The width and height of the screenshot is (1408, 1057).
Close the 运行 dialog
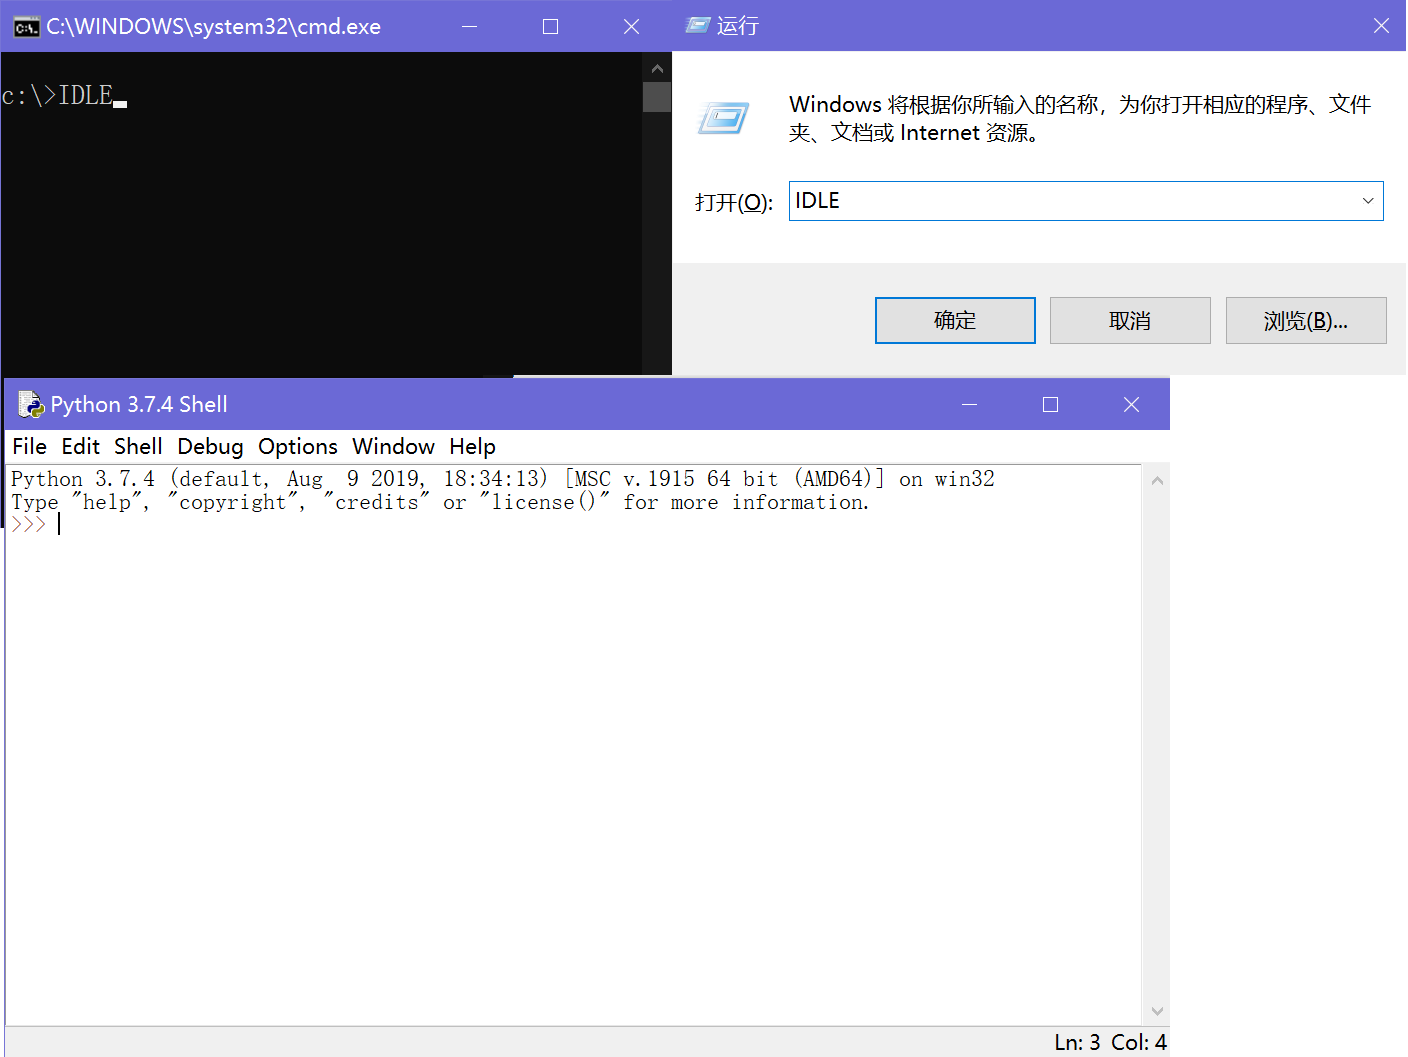(1381, 26)
